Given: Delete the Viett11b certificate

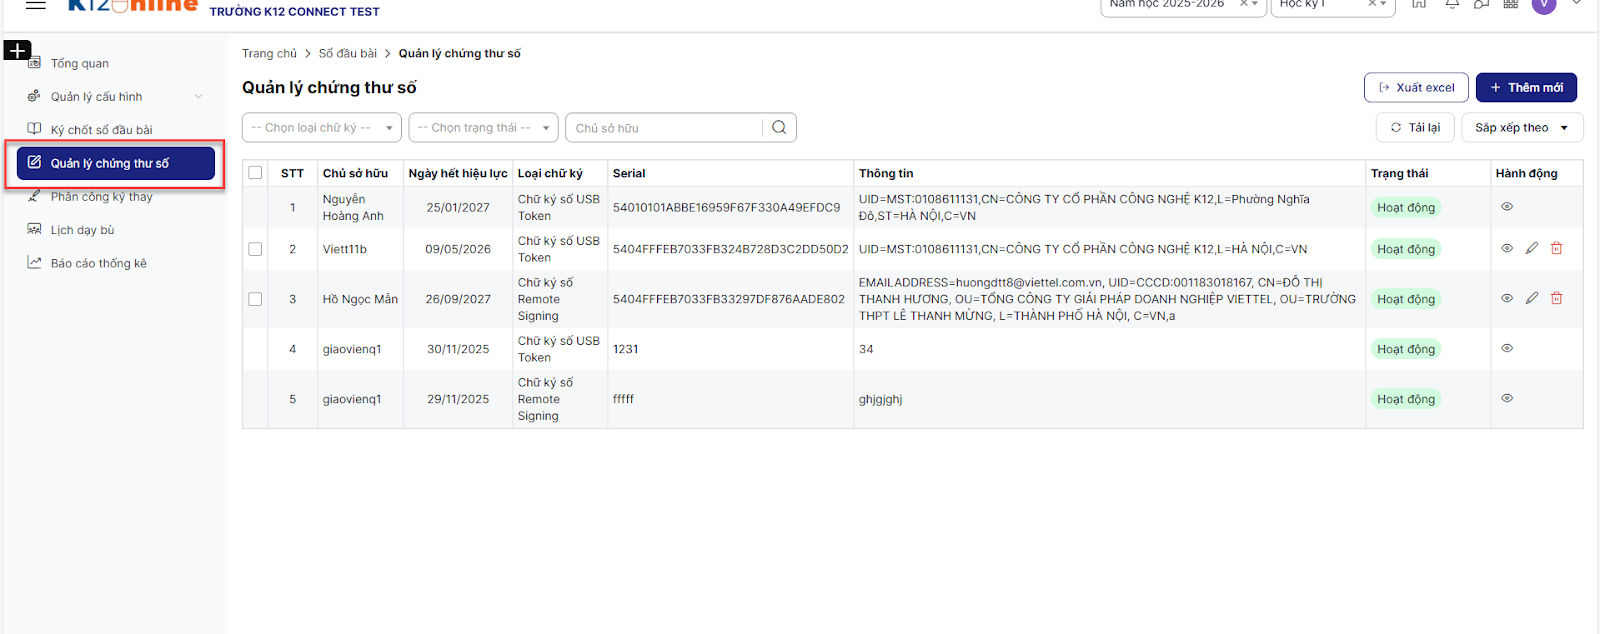Looking at the screenshot, I should point(1557,248).
